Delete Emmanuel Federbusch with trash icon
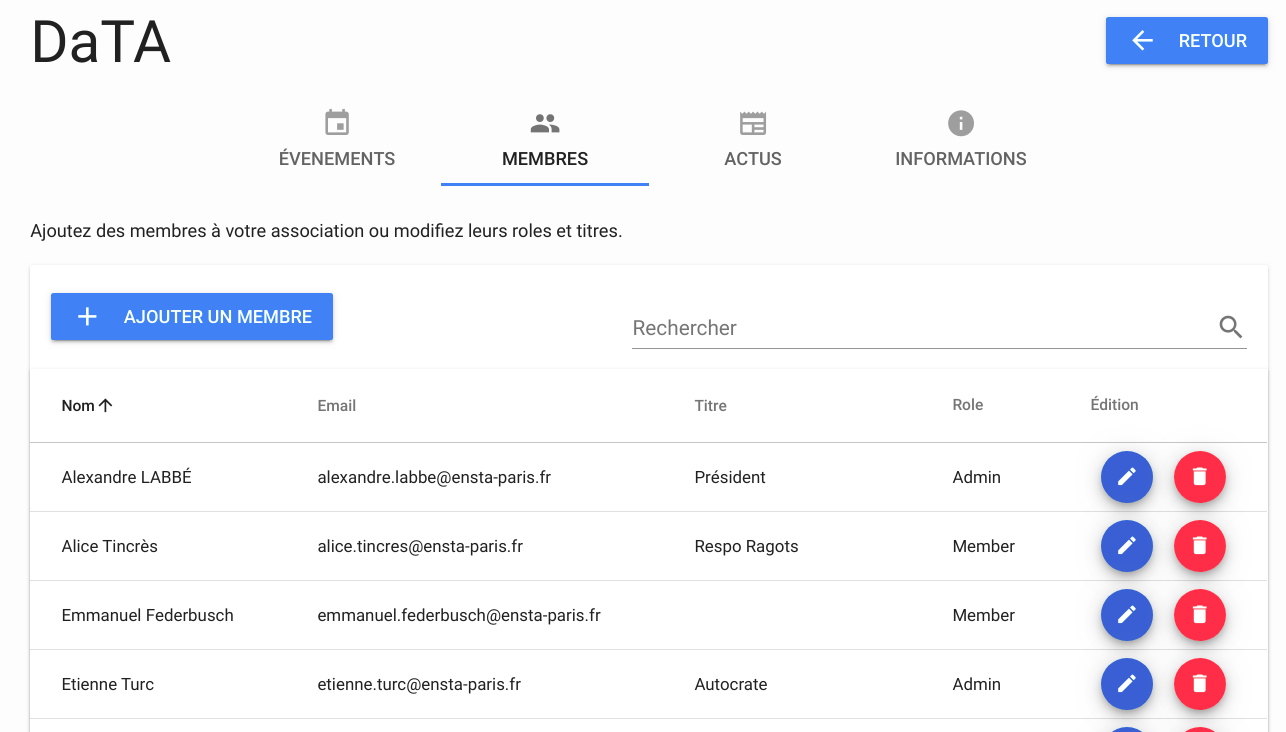1286x732 pixels. tap(1200, 615)
